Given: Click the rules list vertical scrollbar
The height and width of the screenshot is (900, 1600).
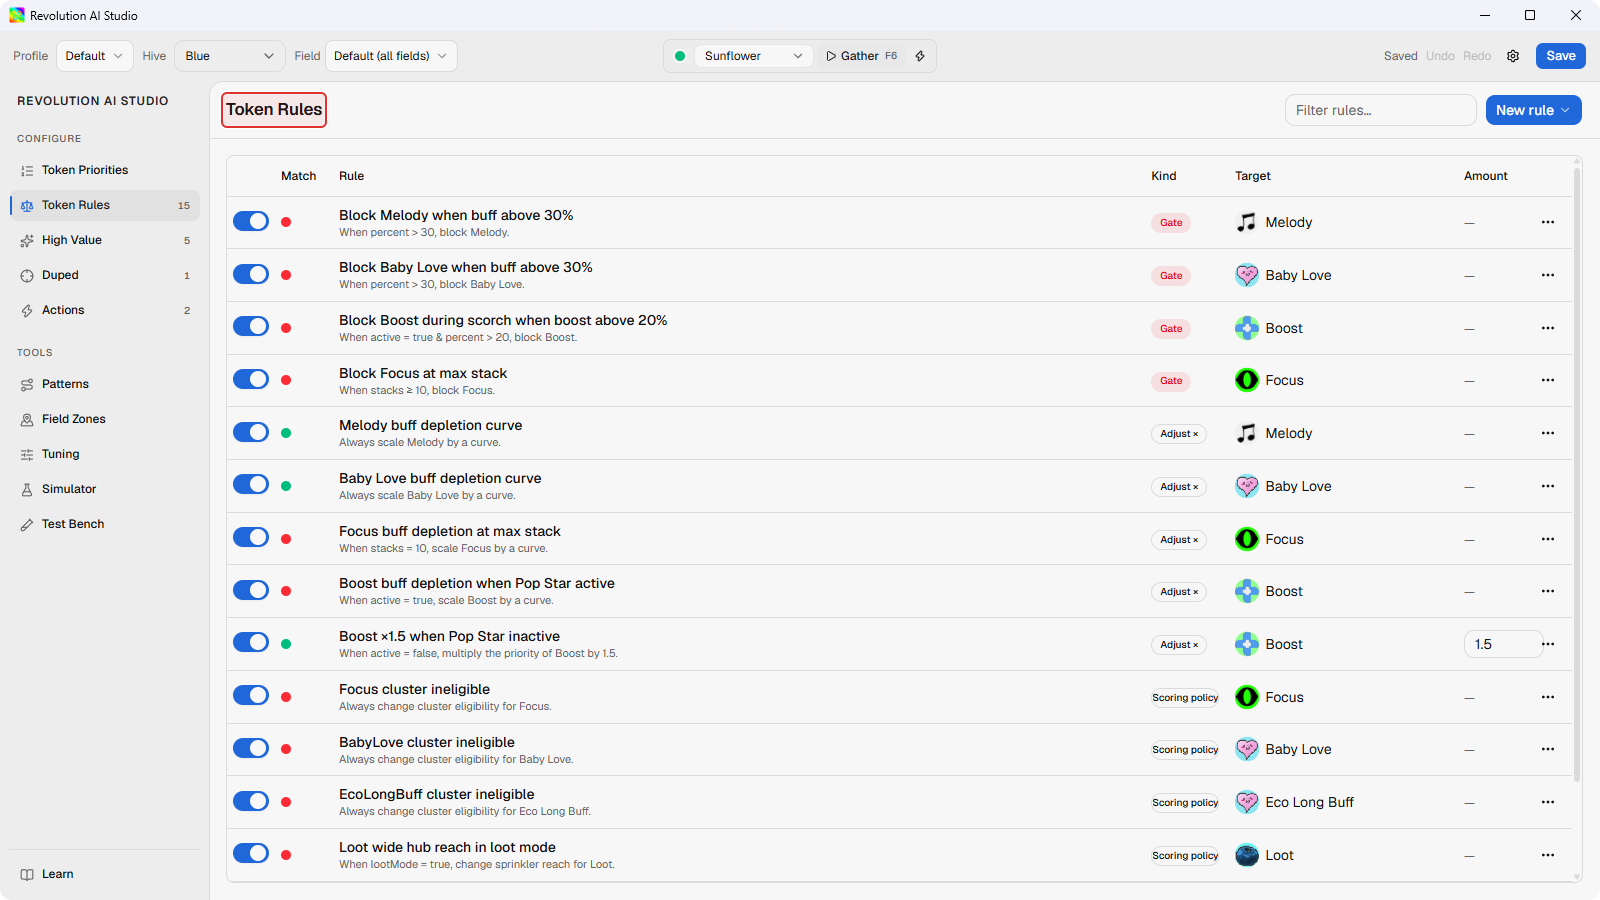Looking at the screenshot, I should (1577, 475).
